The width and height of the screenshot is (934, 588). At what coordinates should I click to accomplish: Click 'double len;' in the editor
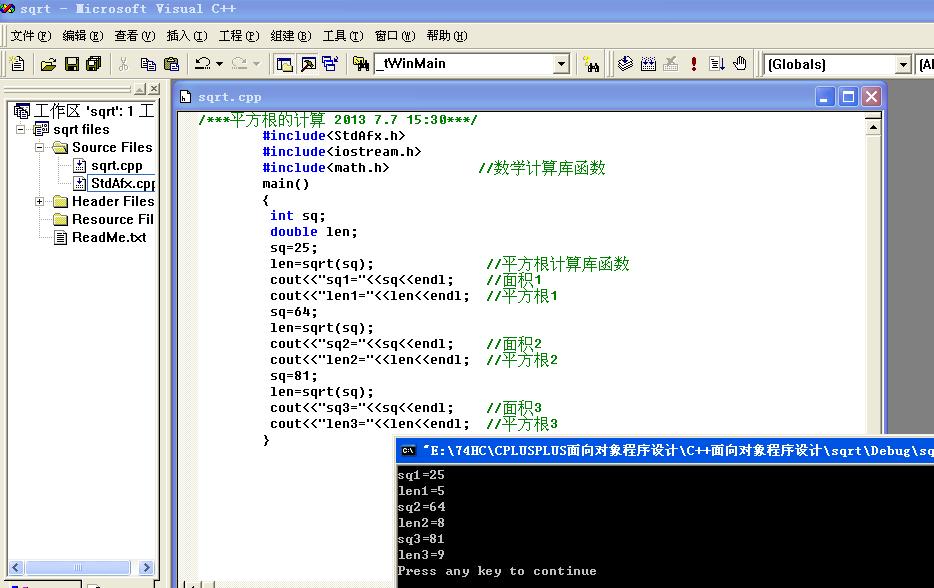313,232
